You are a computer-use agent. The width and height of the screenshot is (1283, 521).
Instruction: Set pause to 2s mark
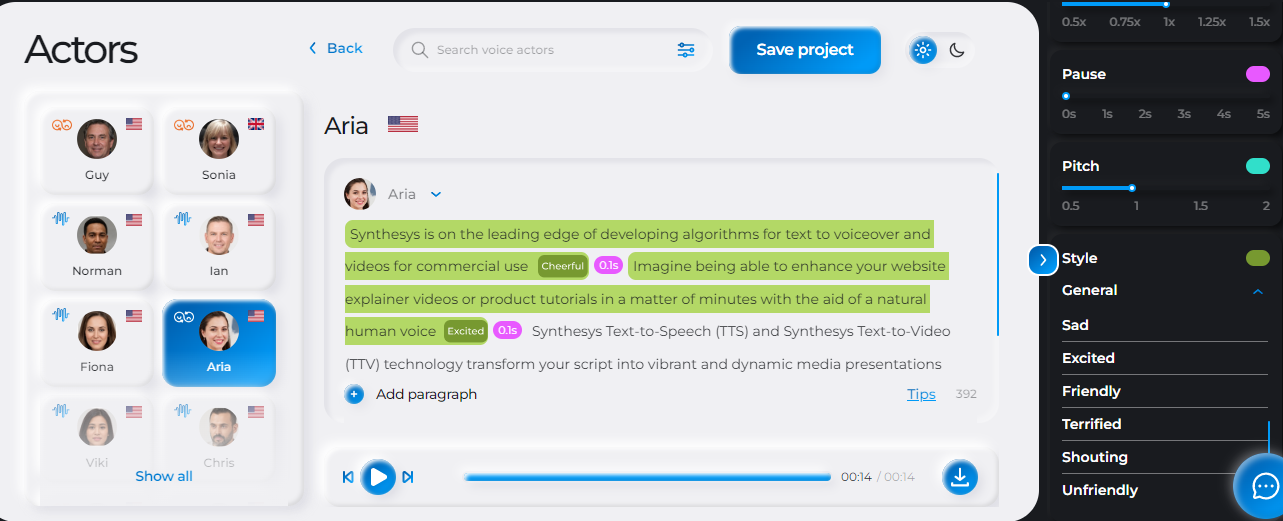point(1145,113)
